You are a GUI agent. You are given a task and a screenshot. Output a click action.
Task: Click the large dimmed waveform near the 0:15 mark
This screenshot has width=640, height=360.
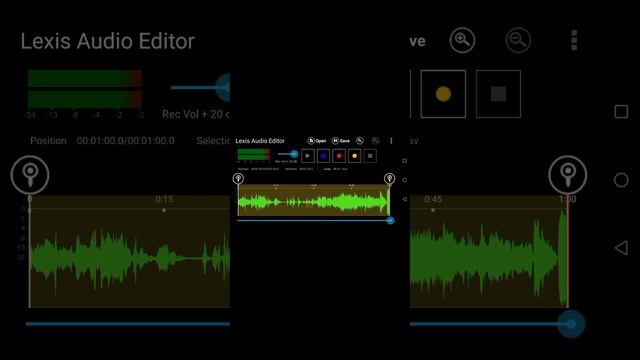tap(163, 258)
